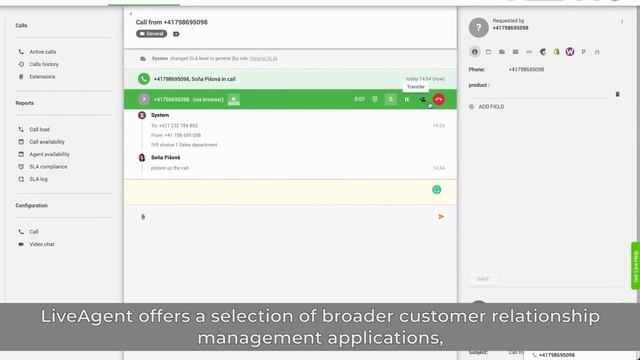Select the second window tab icon in contact panel

point(488,52)
